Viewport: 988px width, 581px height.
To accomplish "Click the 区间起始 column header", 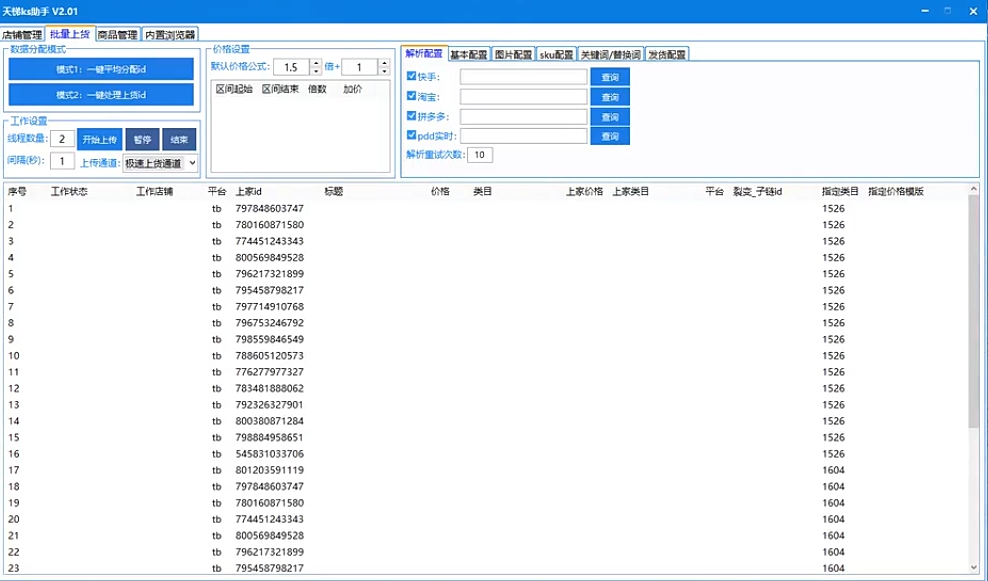I will click(x=234, y=89).
